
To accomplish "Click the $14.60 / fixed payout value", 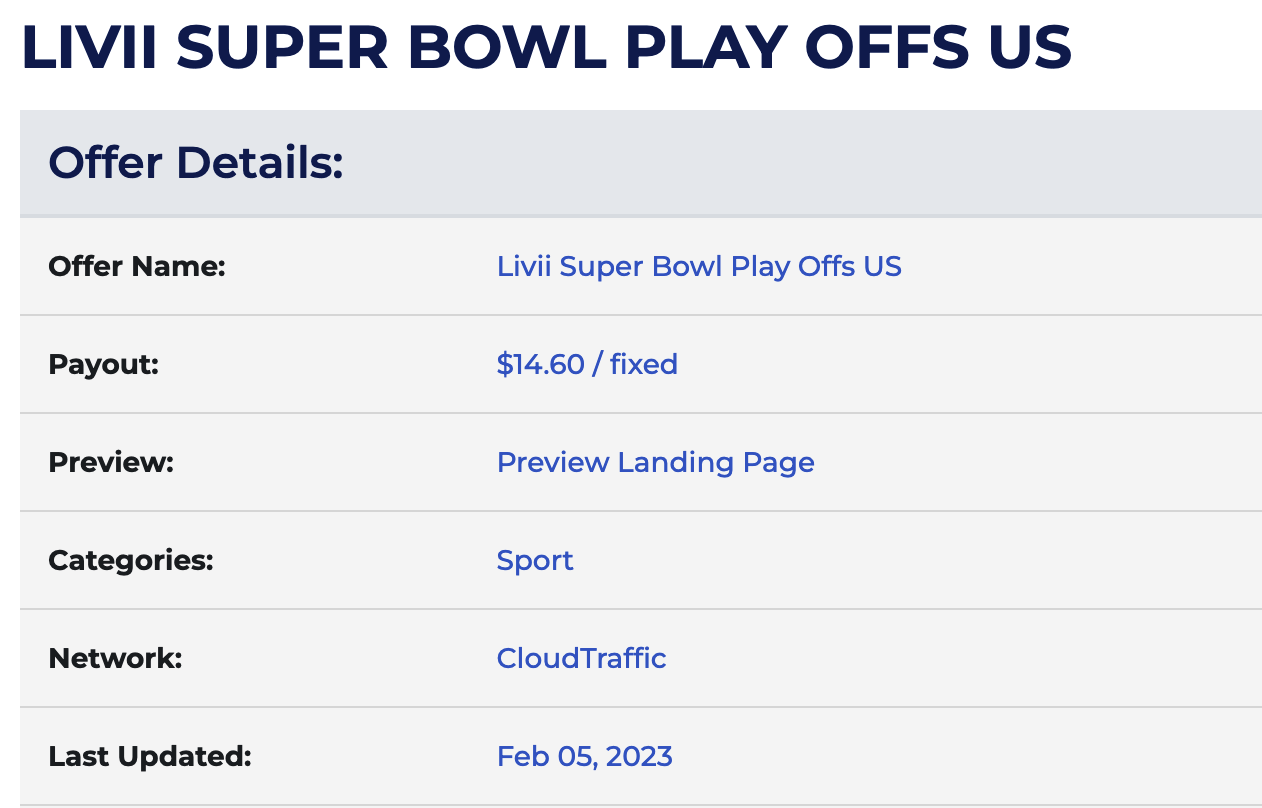I will [x=587, y=364].
